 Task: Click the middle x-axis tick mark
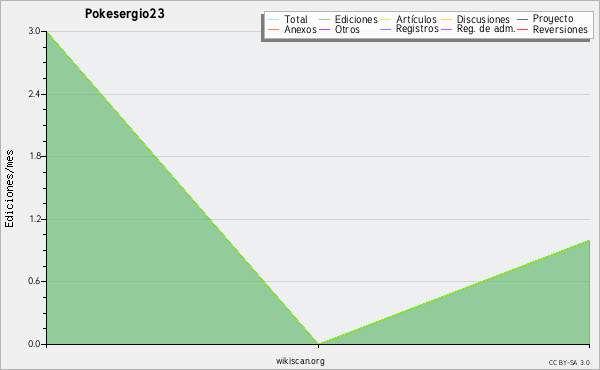tap(318, 346)
